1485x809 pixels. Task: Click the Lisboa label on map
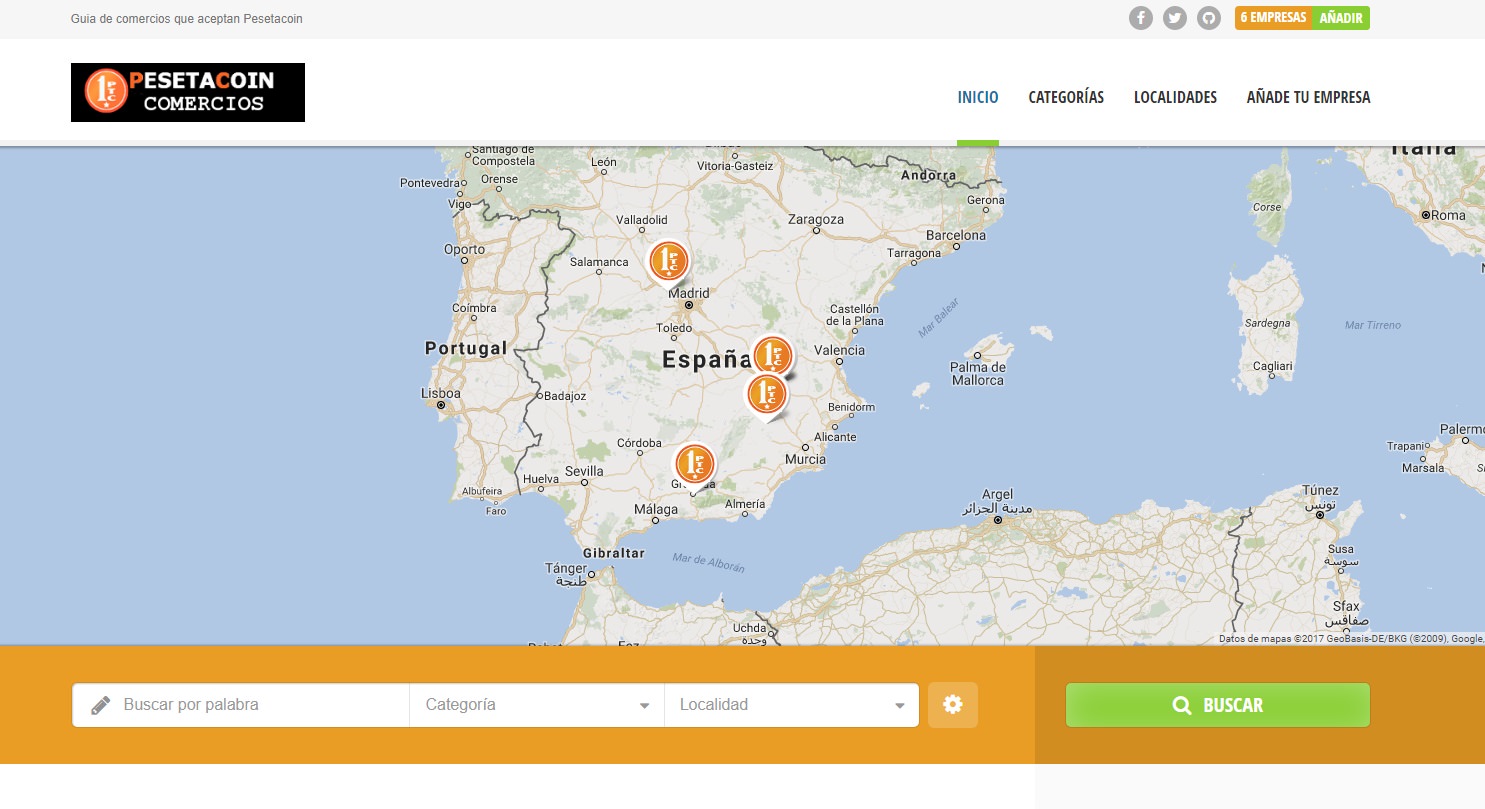point(441,394)
